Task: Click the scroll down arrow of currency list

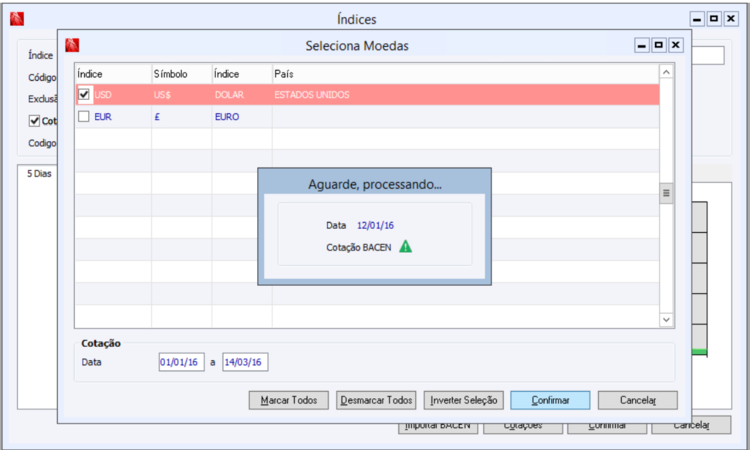Action: click(x=666, y=319)
